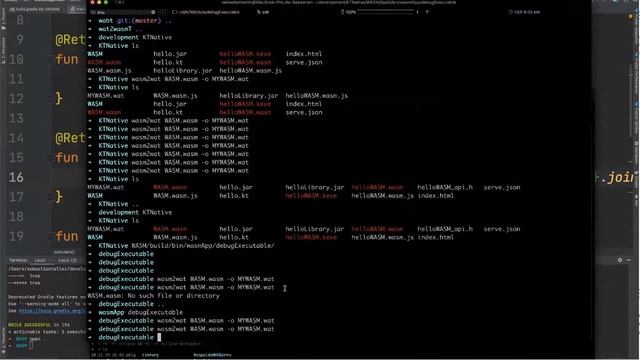Viewport: 640px width, 360px height.
Task: Click the IDE terminal 'open .' prompt line
Action: 28,339
